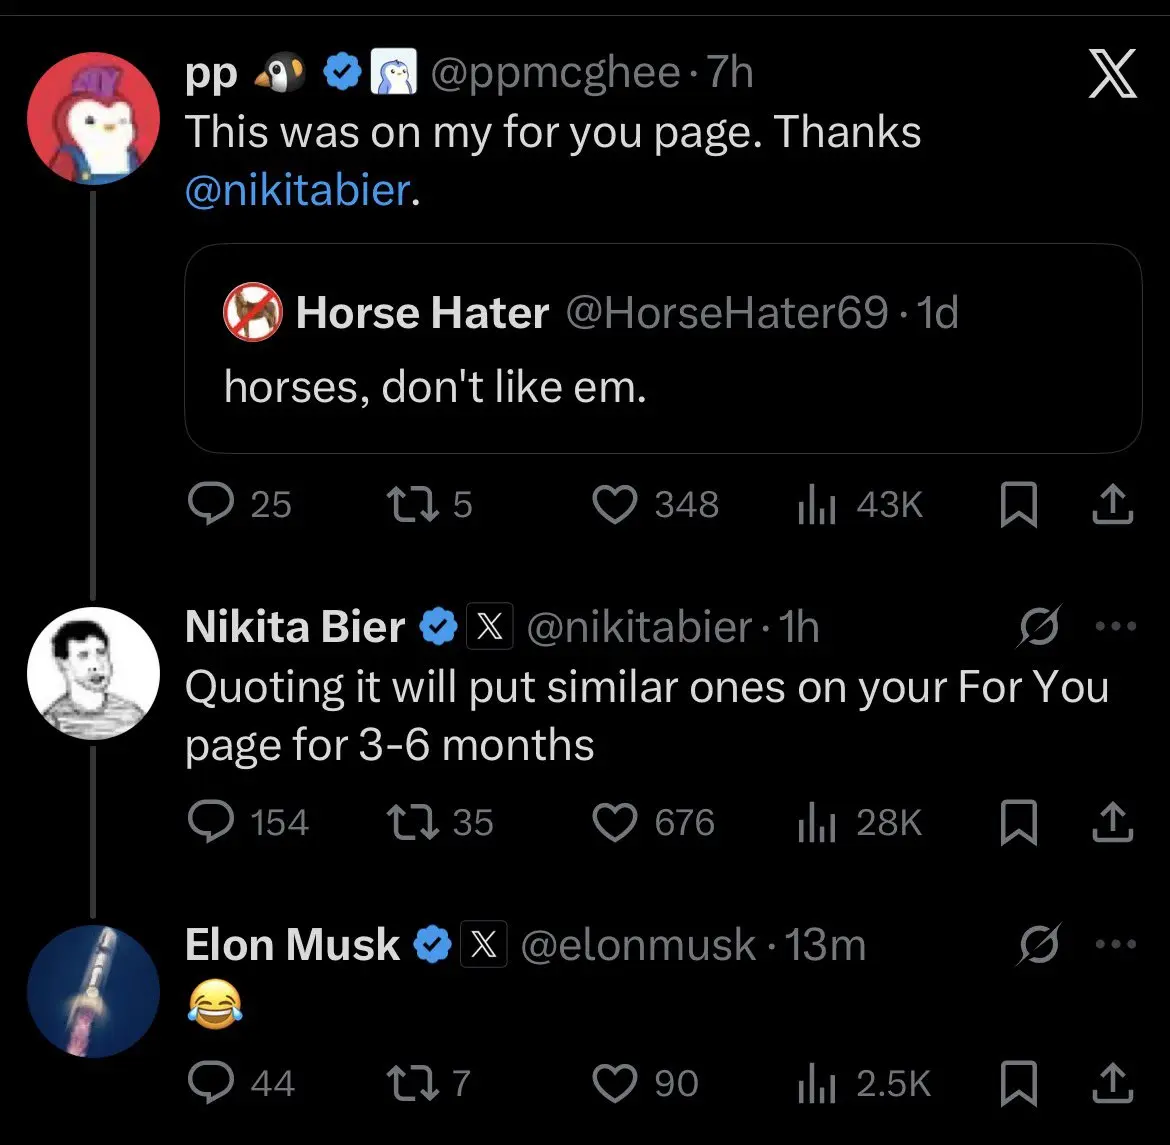Click the X logo in top corner
The image size is (1170, 1145).
1112,75
